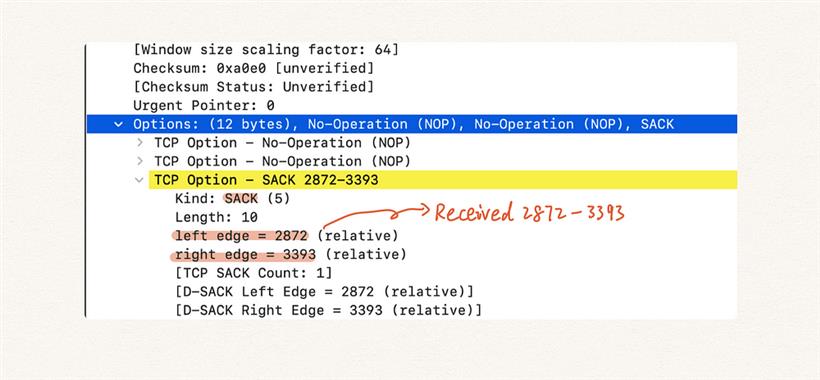This screenshot has height=380, width=820.
Task: Select the Checksum 0xa0e0 field
Action: click(254, 68)
